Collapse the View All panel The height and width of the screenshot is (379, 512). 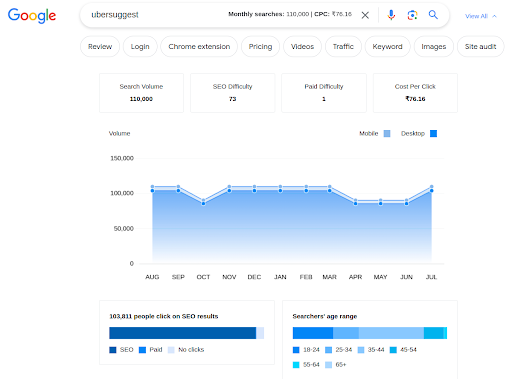click(480, 16)
